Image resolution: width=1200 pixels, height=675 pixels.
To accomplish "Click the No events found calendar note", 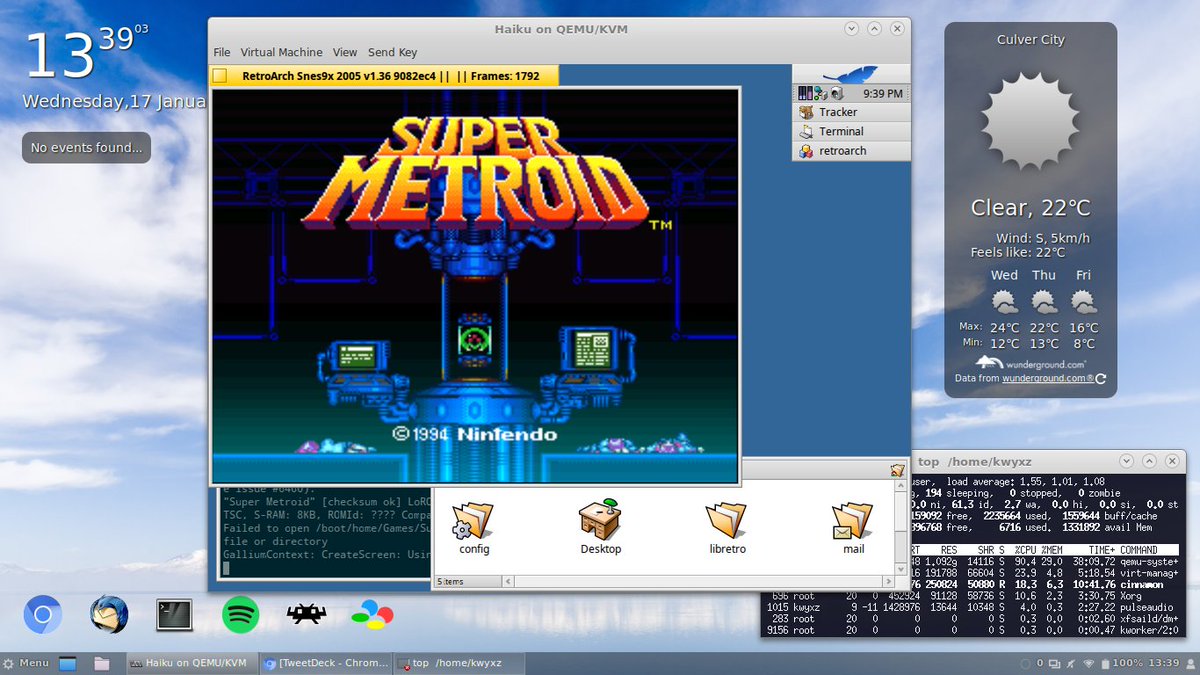I will (x=86, y=148).
